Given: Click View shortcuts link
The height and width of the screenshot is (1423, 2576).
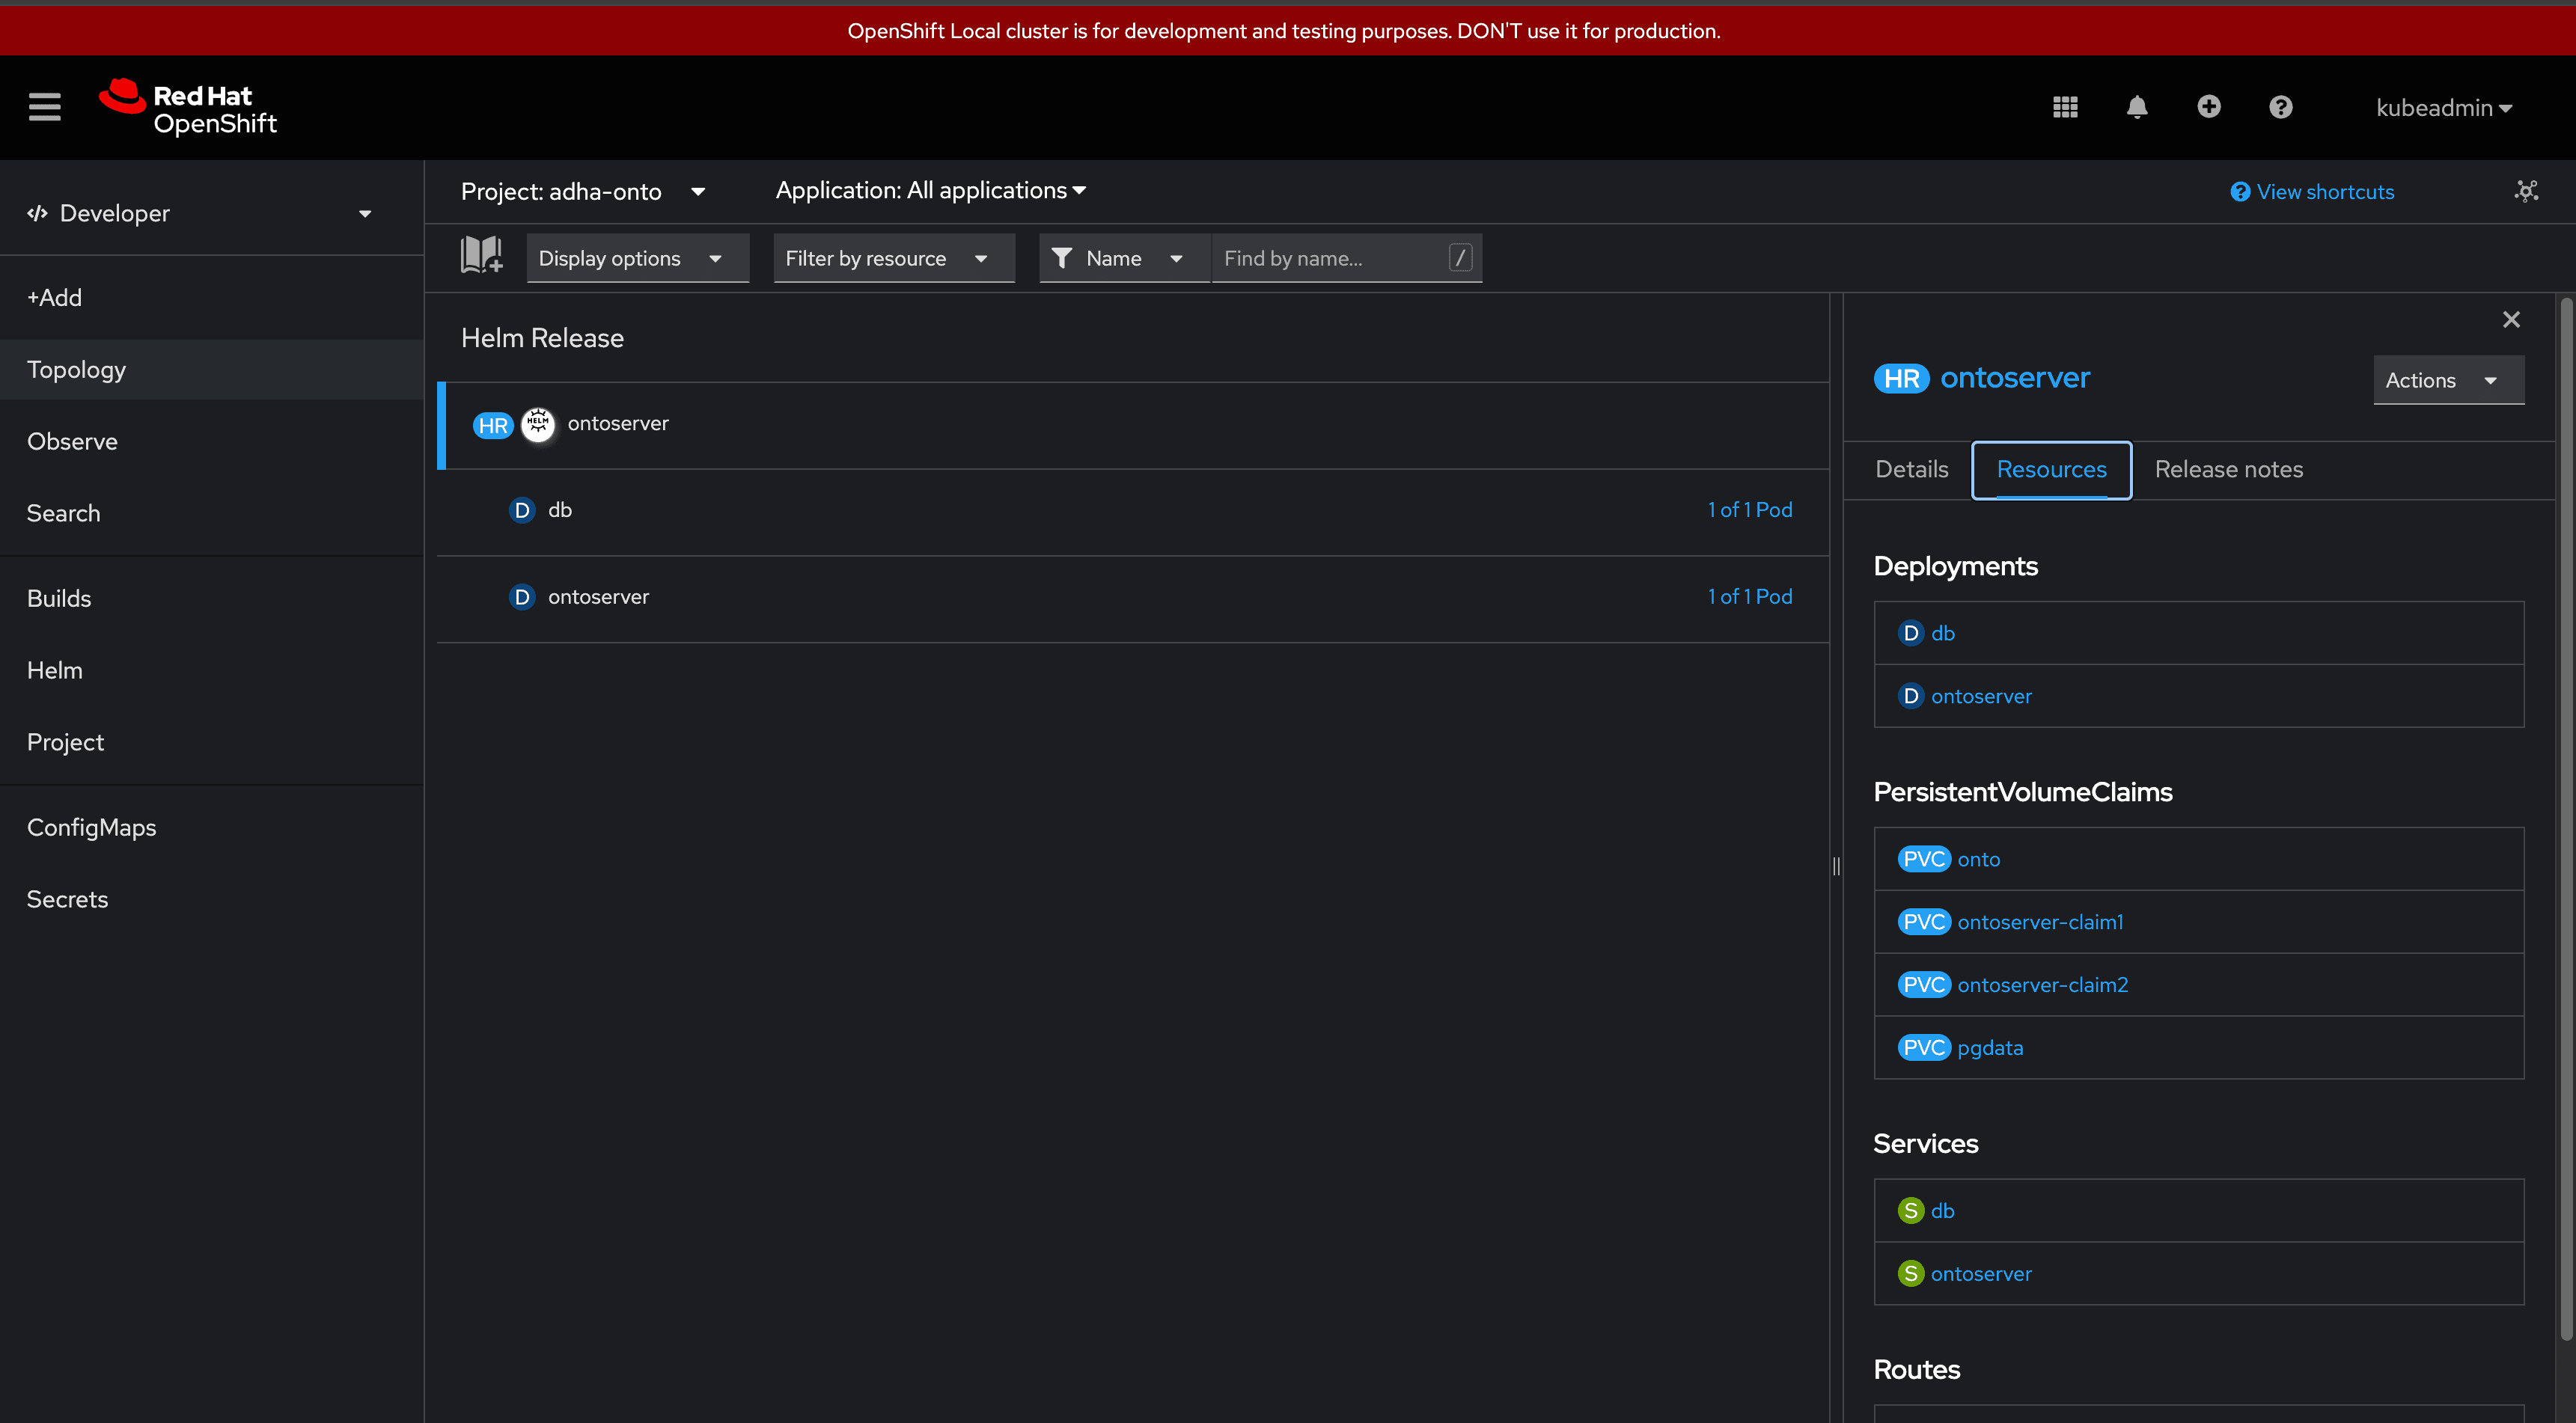Looking at the screenshot, I should [x=2312, y=191].
